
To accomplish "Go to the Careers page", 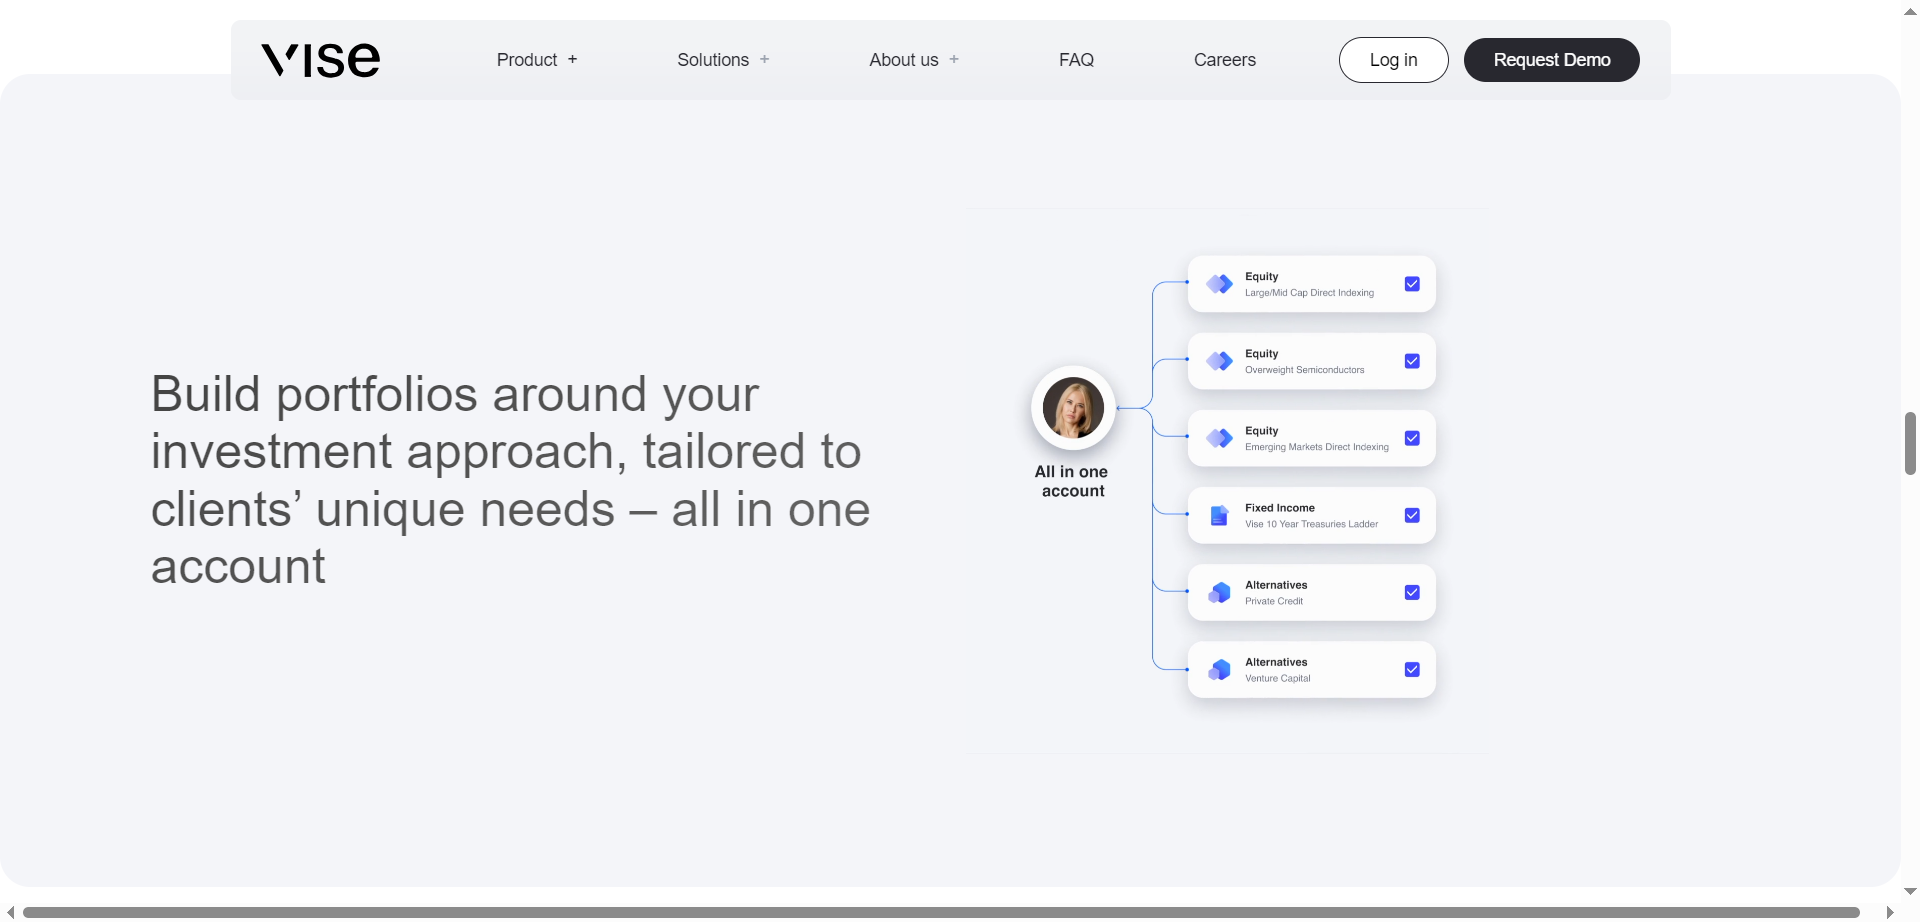I will (x=1224, y=59).
